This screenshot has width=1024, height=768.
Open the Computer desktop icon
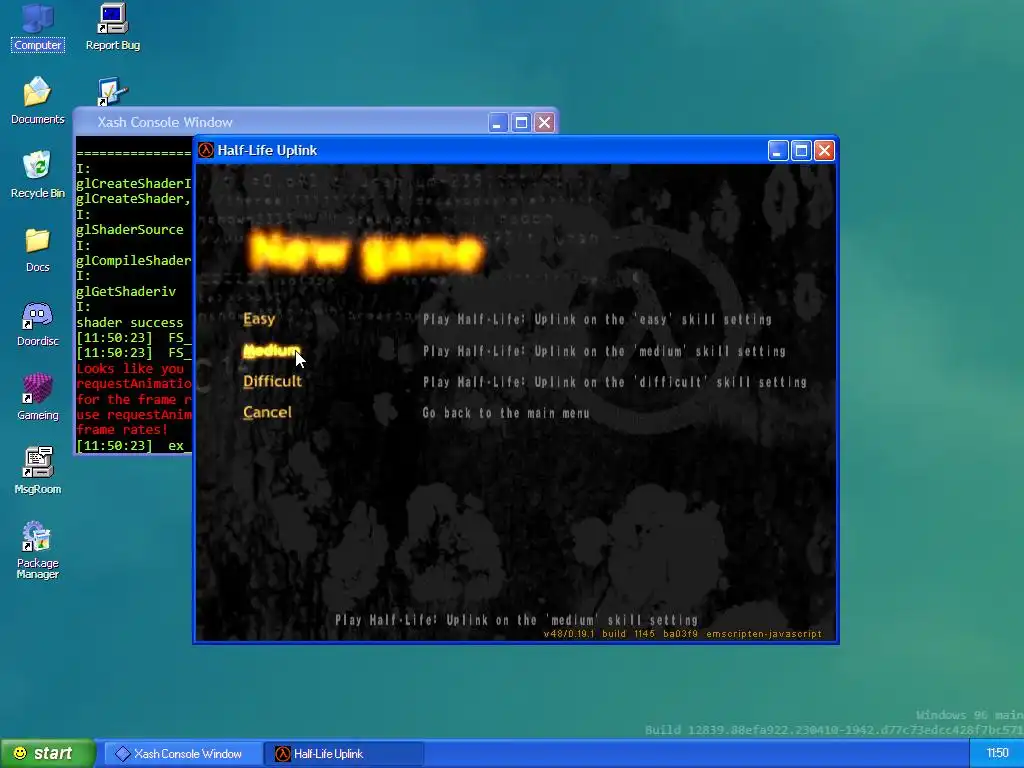(38, 27)
